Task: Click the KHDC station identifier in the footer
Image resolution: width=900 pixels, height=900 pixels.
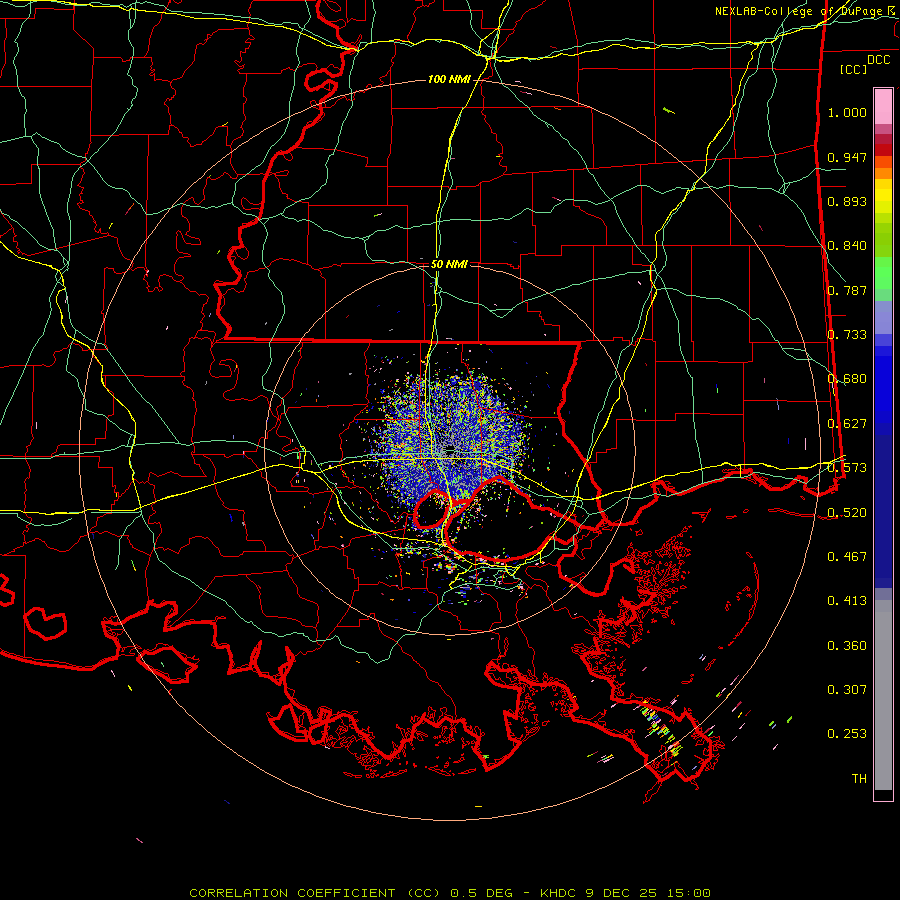Action: [559, 893]
